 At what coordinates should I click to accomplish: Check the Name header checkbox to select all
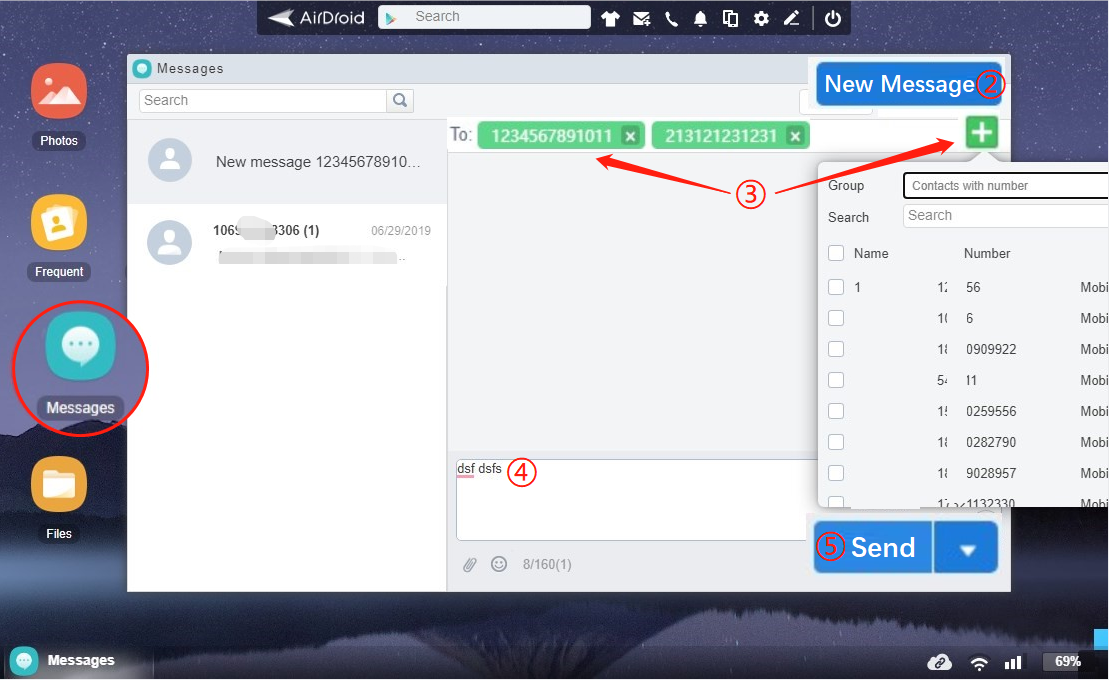click(836, 253)
